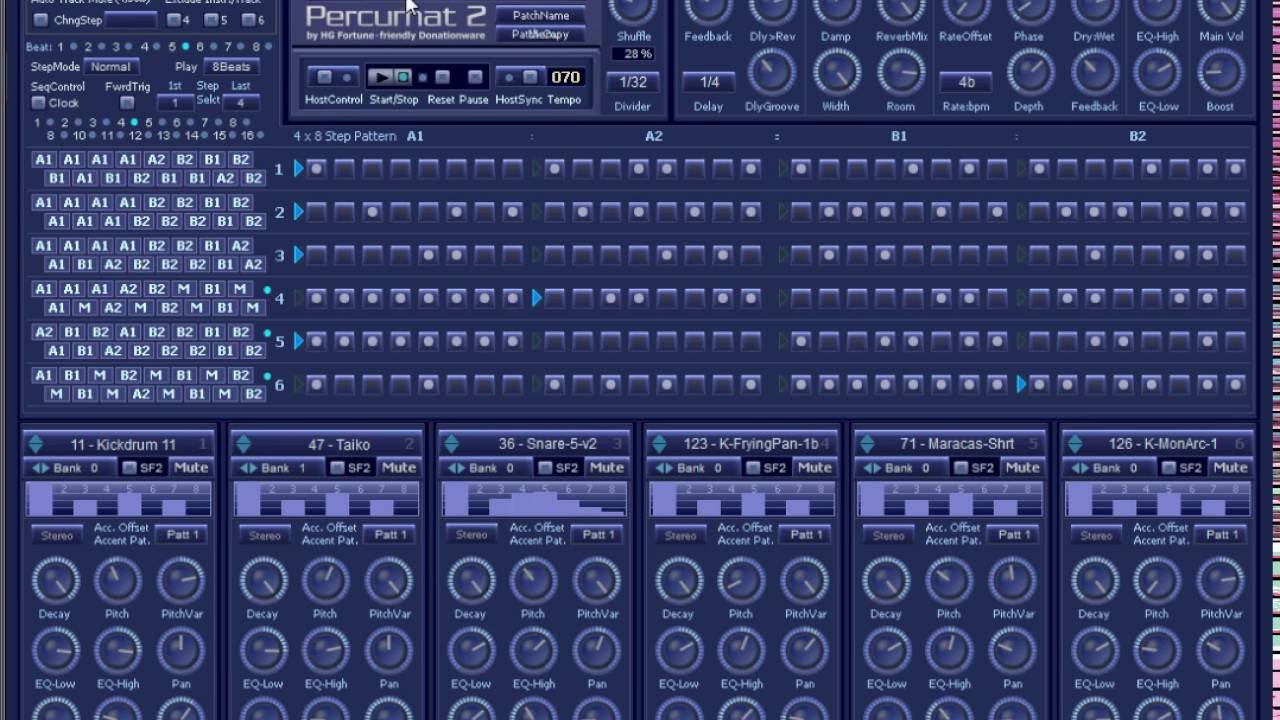Enable the SeqControl Clock checkbox
Screen dimensions: 1280x720
(x=38, y=103)
